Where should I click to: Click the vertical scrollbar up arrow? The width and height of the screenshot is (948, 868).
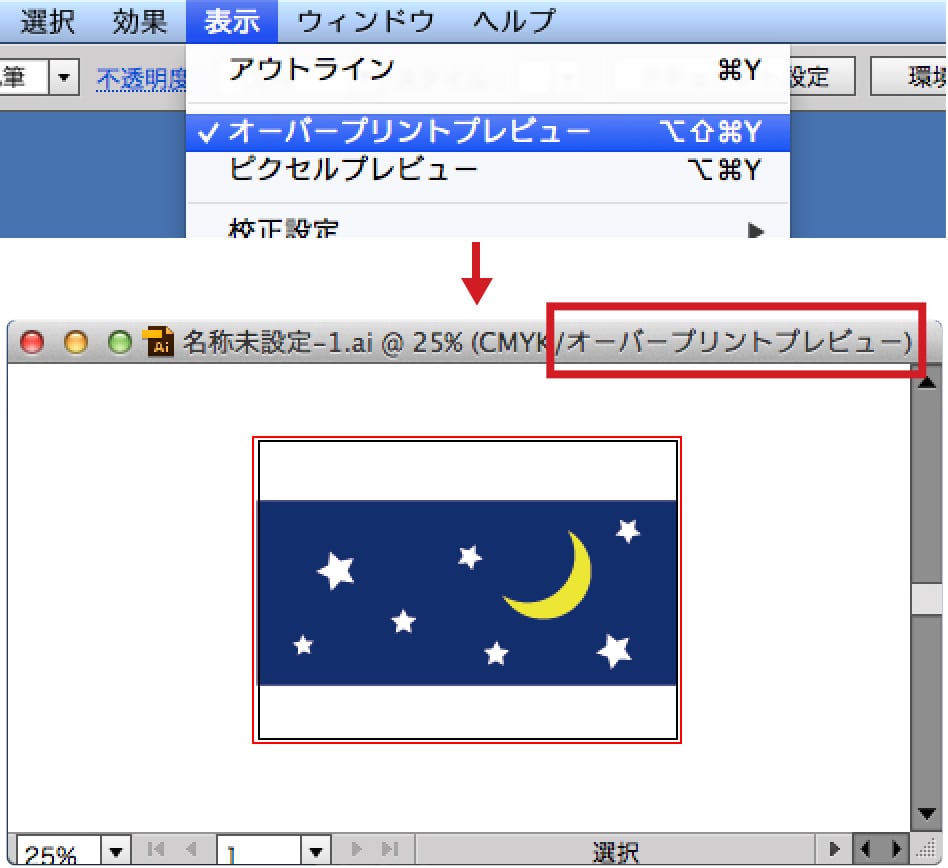[927, 382]
